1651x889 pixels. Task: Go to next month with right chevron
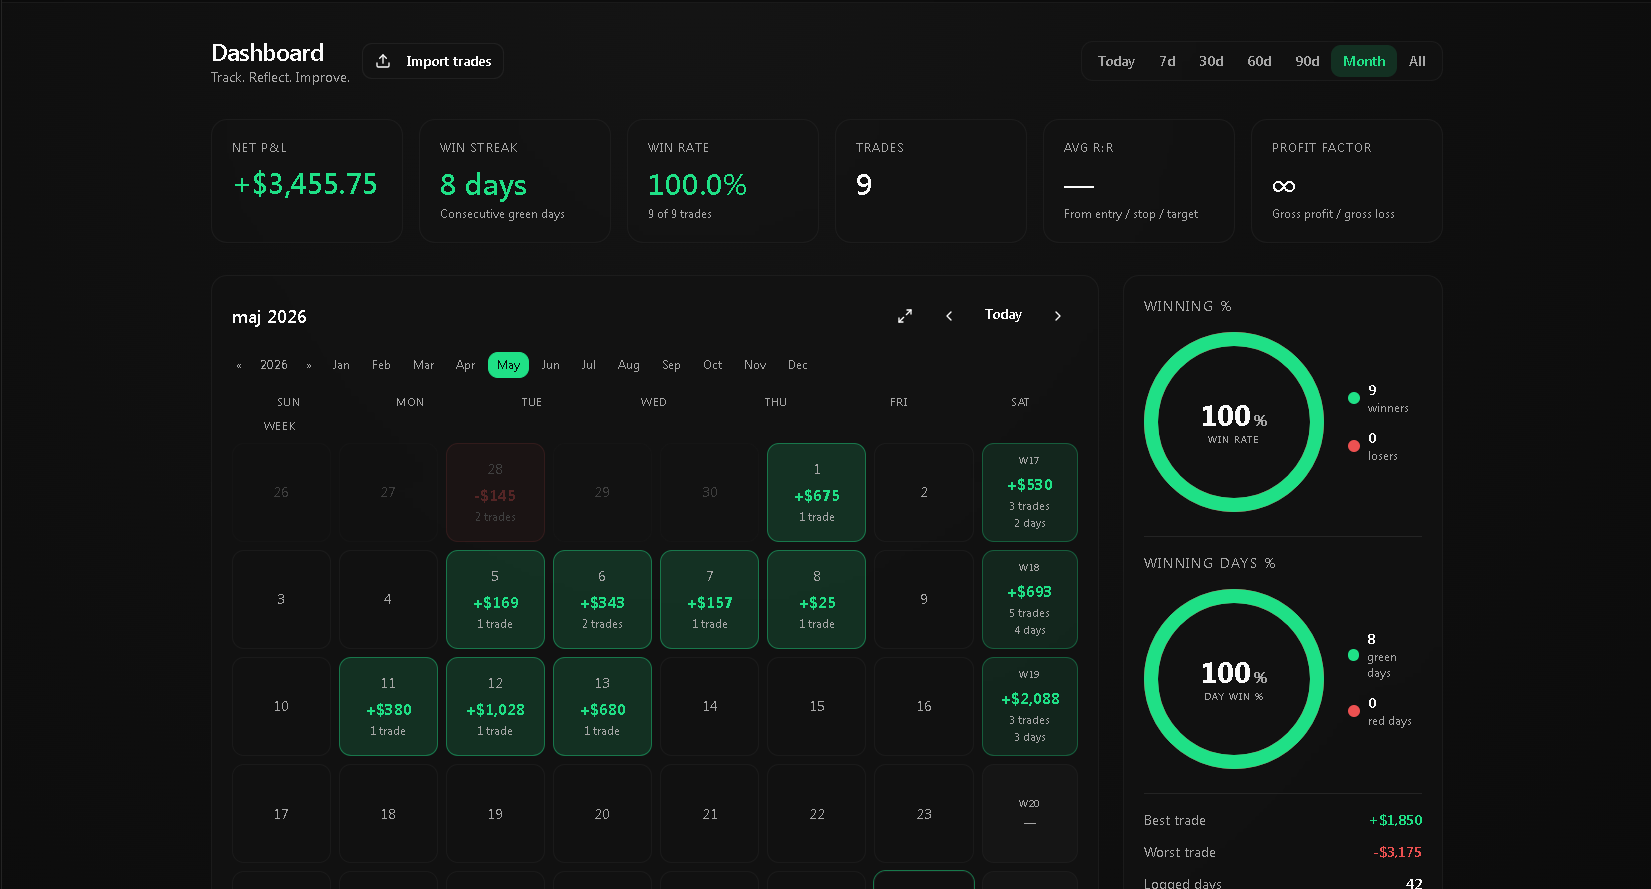(x=1058, y=316)
